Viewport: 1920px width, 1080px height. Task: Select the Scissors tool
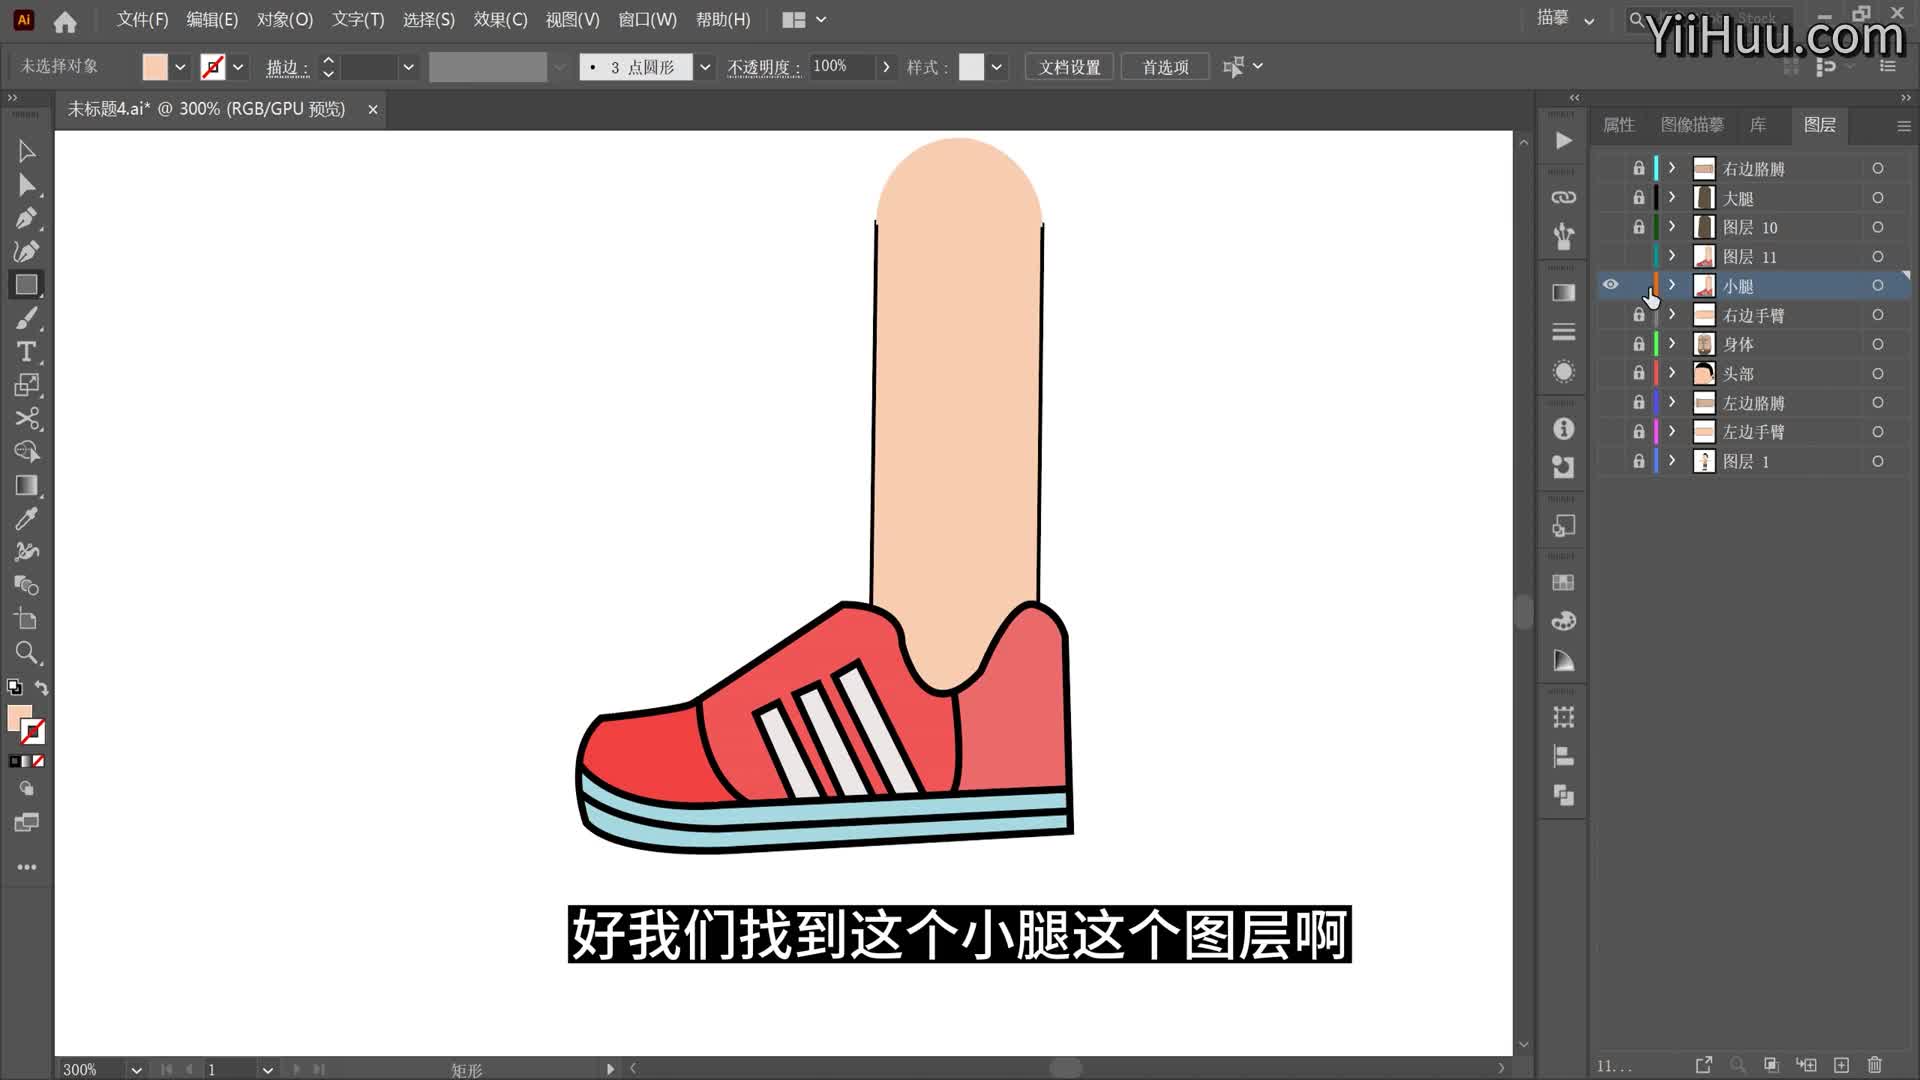26,418
